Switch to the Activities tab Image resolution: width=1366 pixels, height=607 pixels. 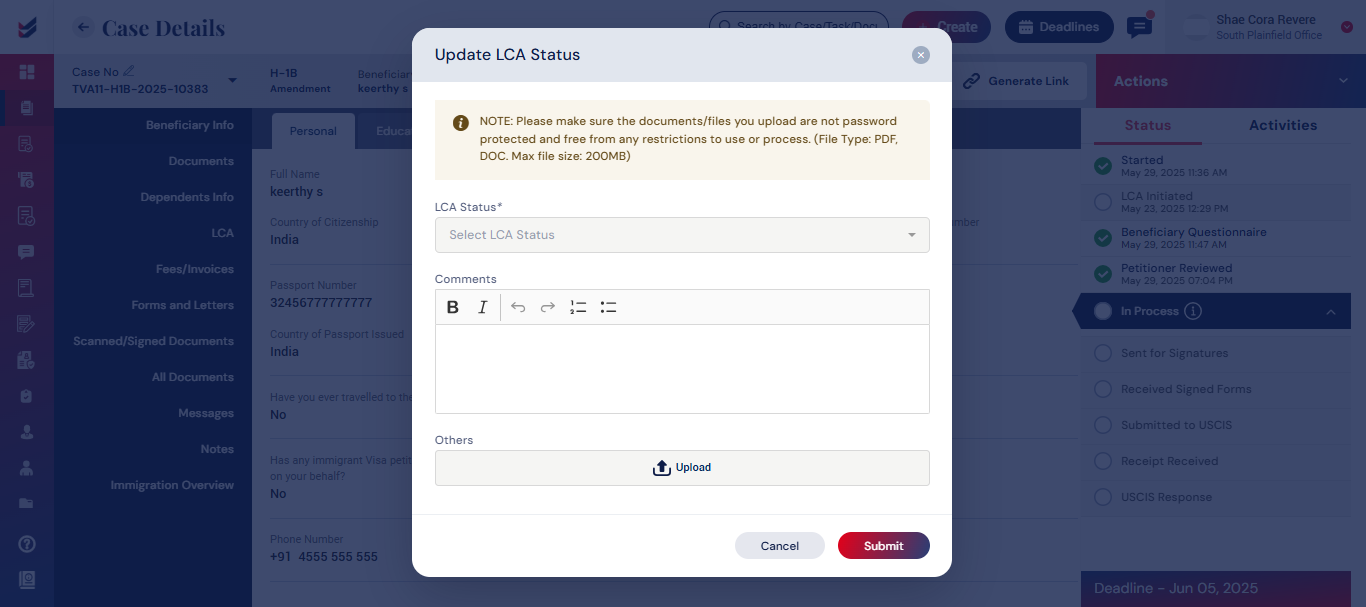click(1283, 125)
